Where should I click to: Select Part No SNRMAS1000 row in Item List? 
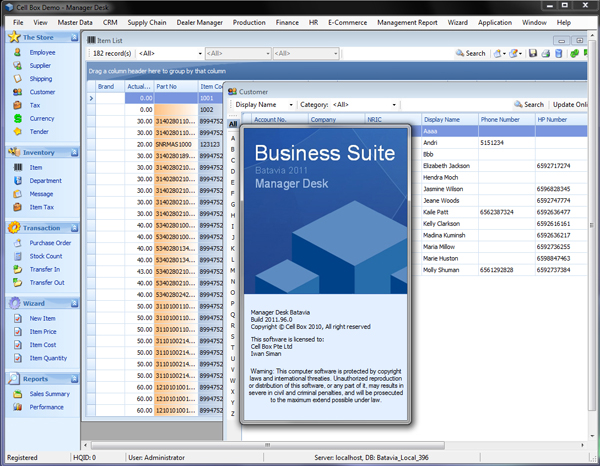point(176,144)
